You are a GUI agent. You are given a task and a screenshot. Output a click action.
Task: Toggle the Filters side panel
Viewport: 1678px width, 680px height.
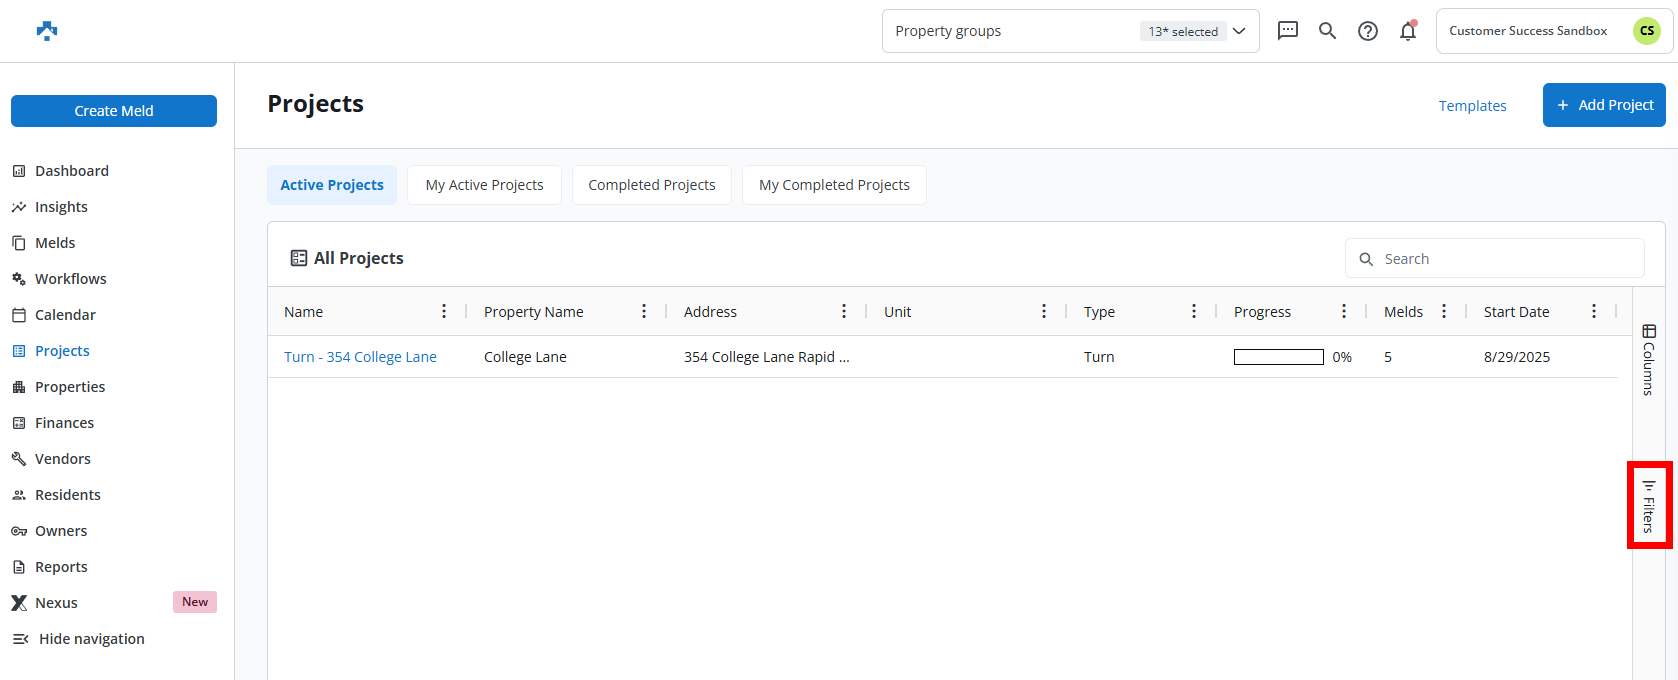[x=1649, y=506]
